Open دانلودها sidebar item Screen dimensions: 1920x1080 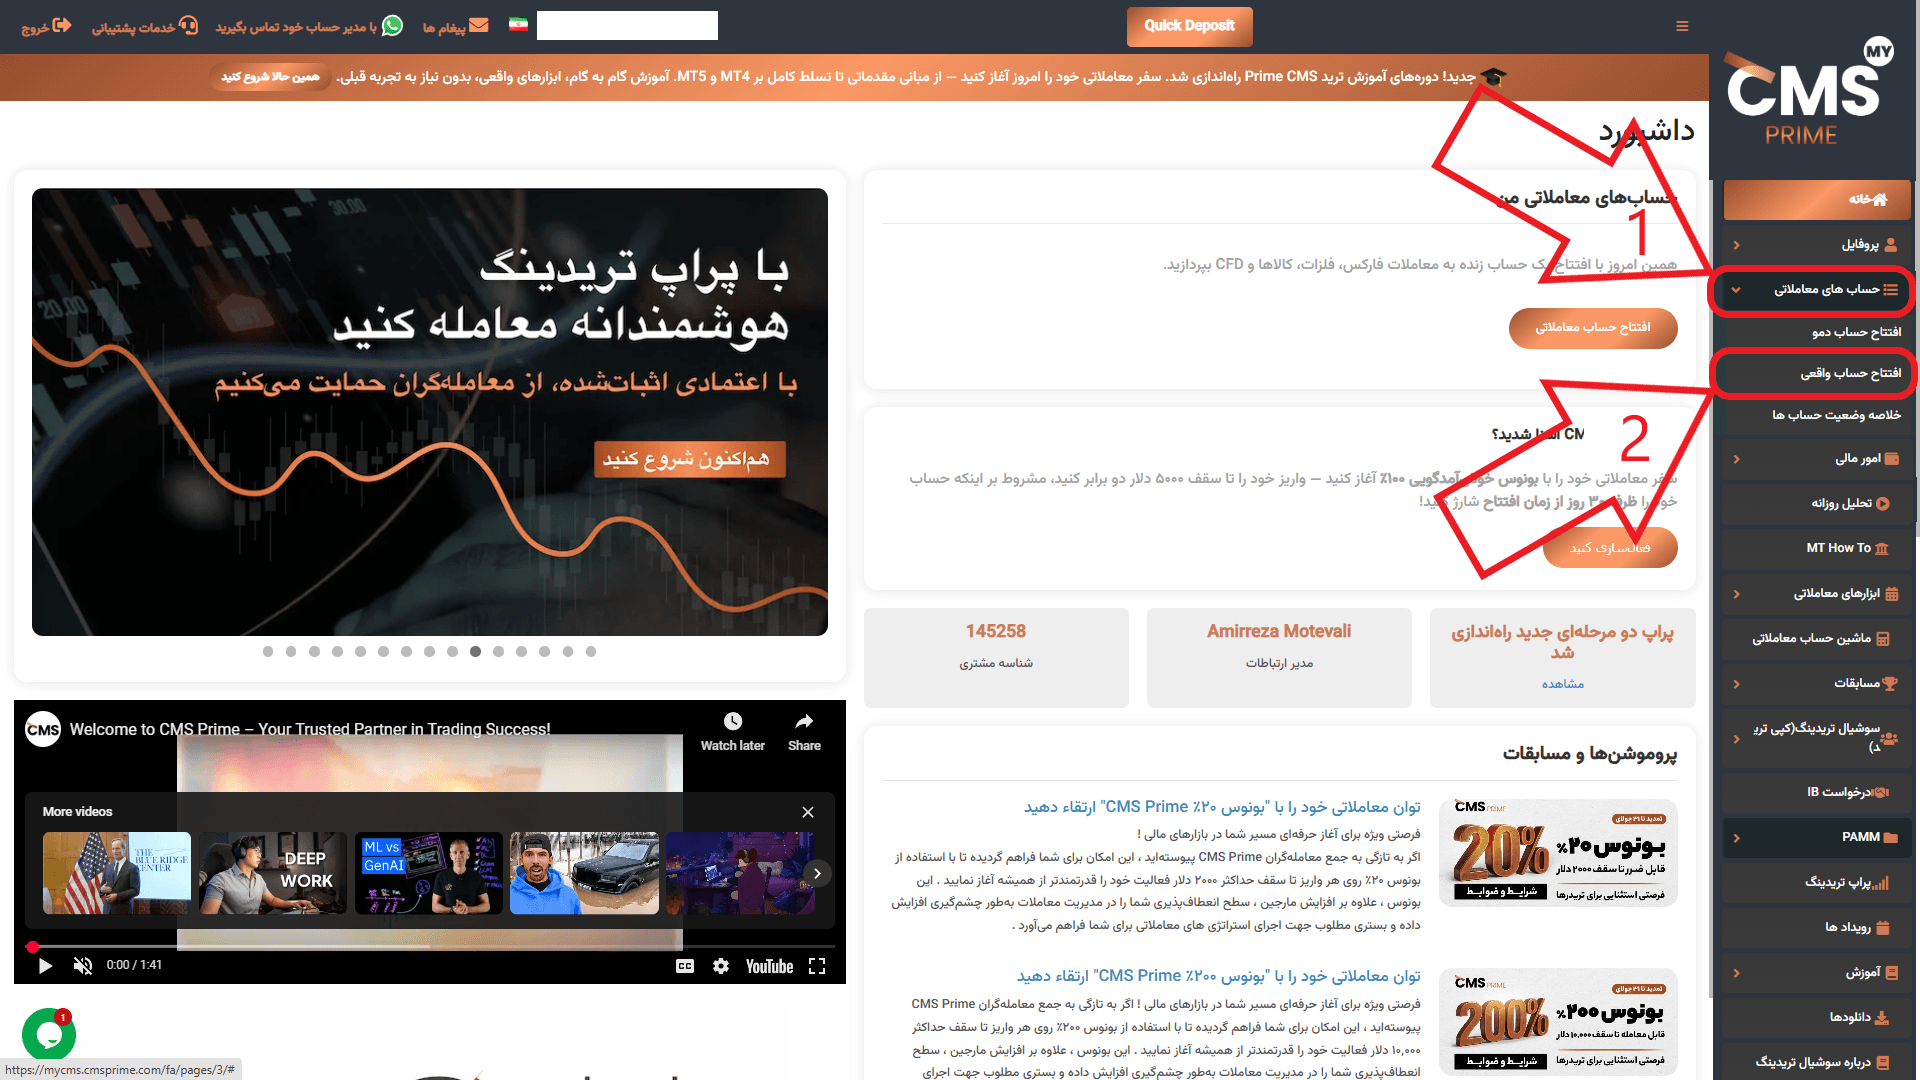coord(1817,1018)
